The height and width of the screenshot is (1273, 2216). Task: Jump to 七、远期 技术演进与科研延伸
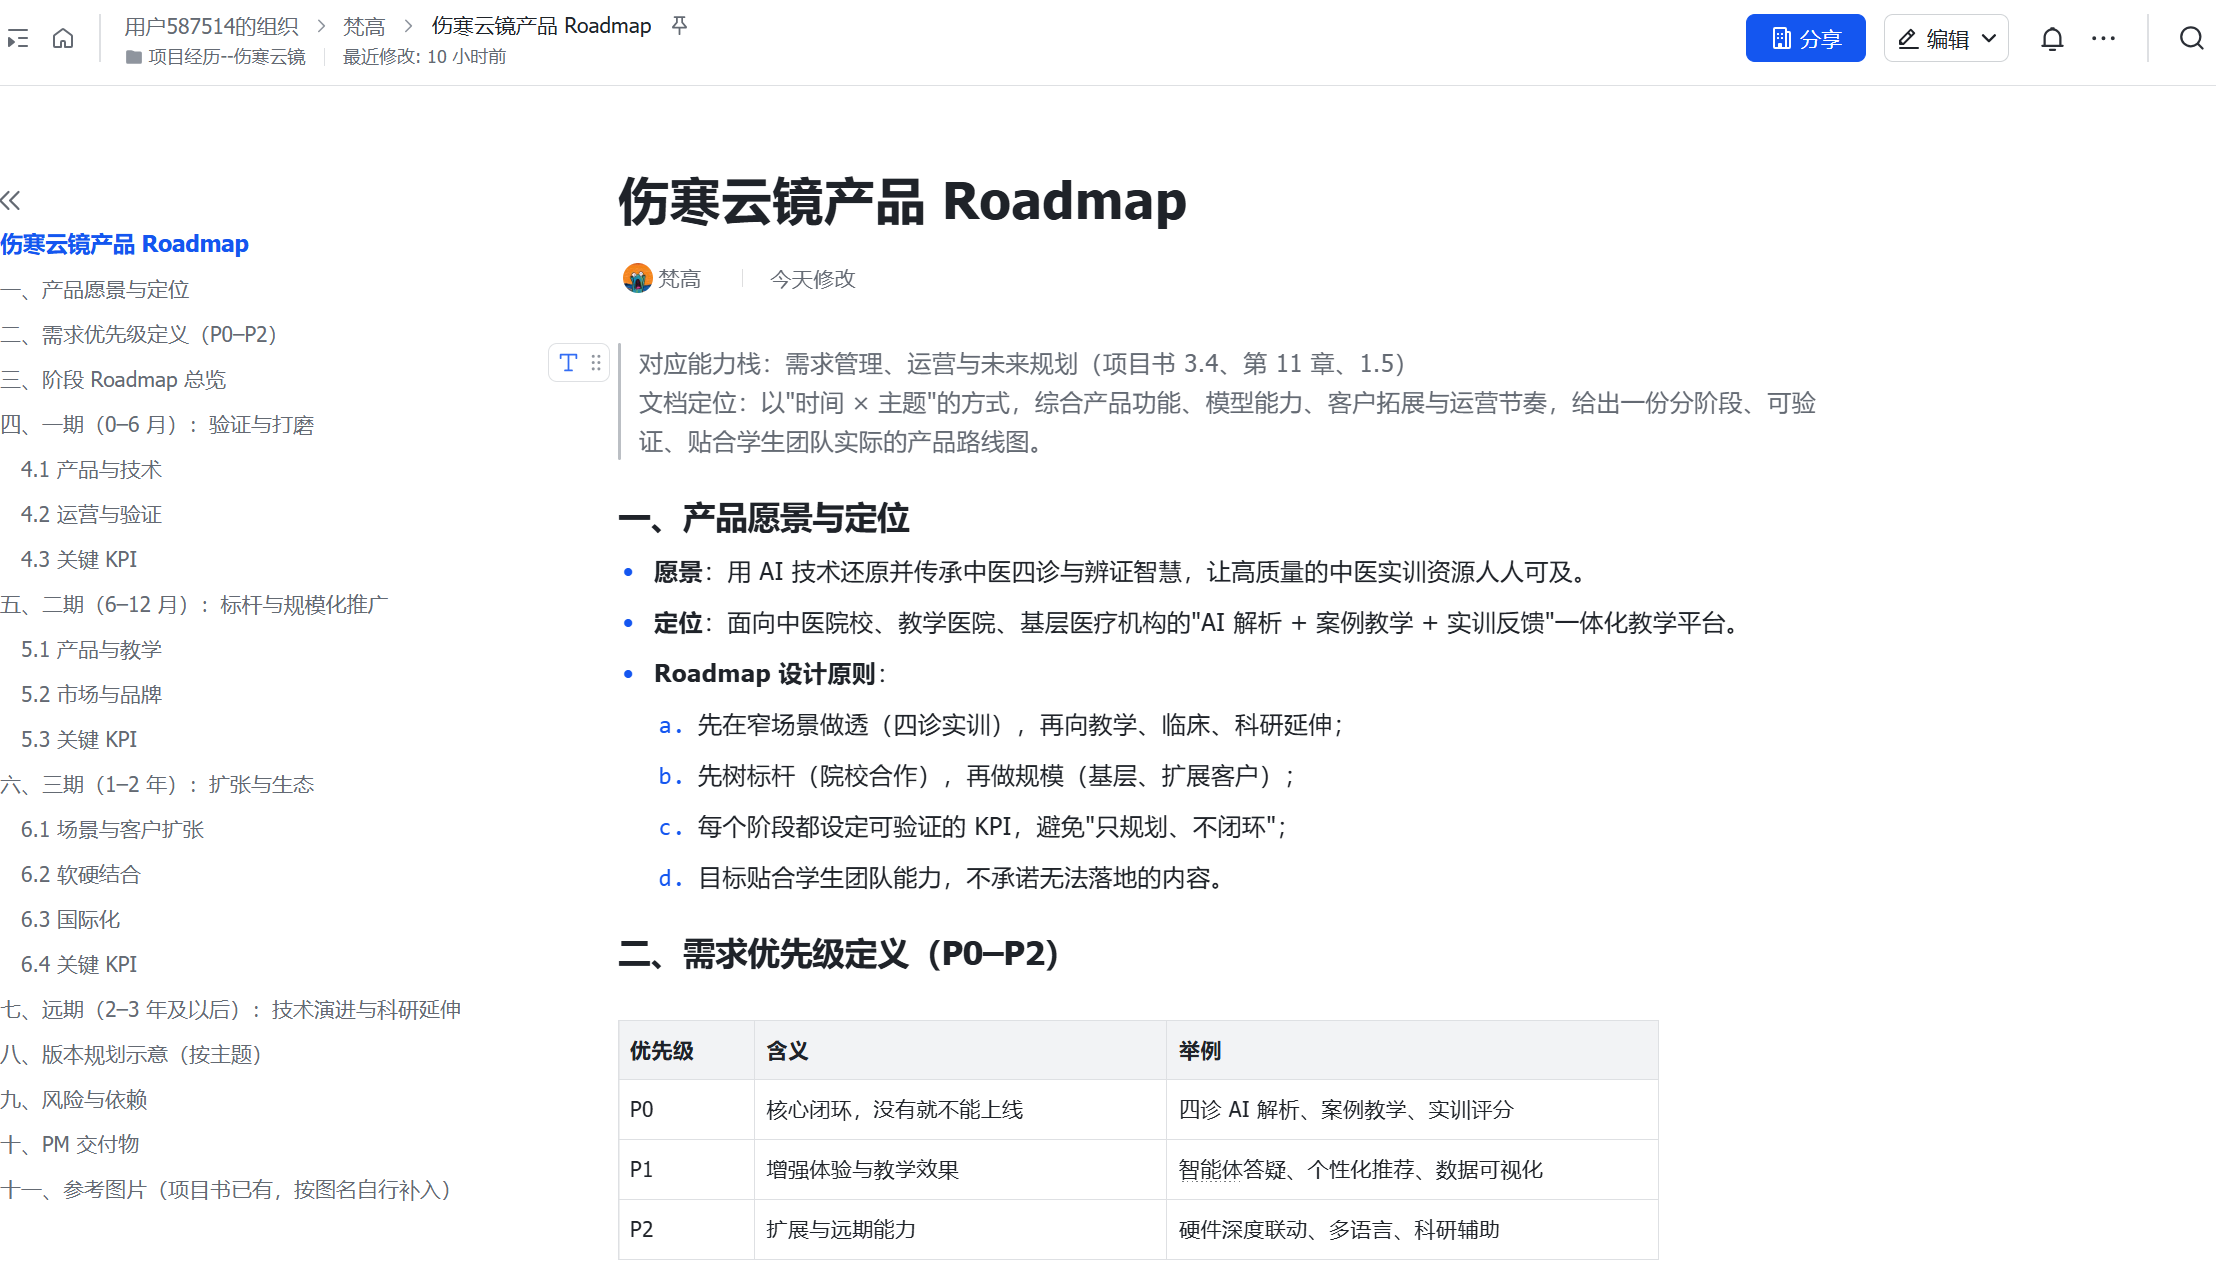click(231, 1010)
